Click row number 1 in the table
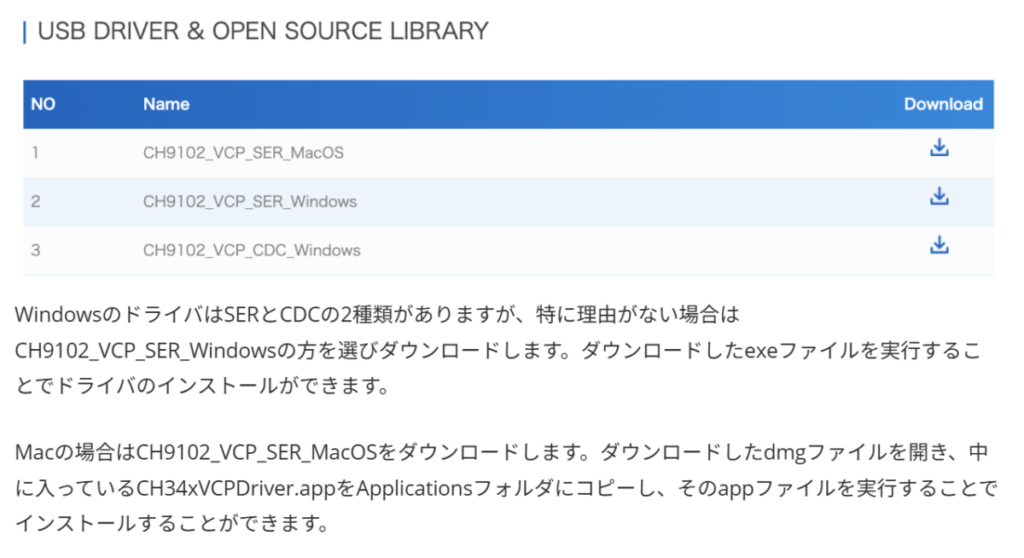1024x558 pixels. click(35, 153)
